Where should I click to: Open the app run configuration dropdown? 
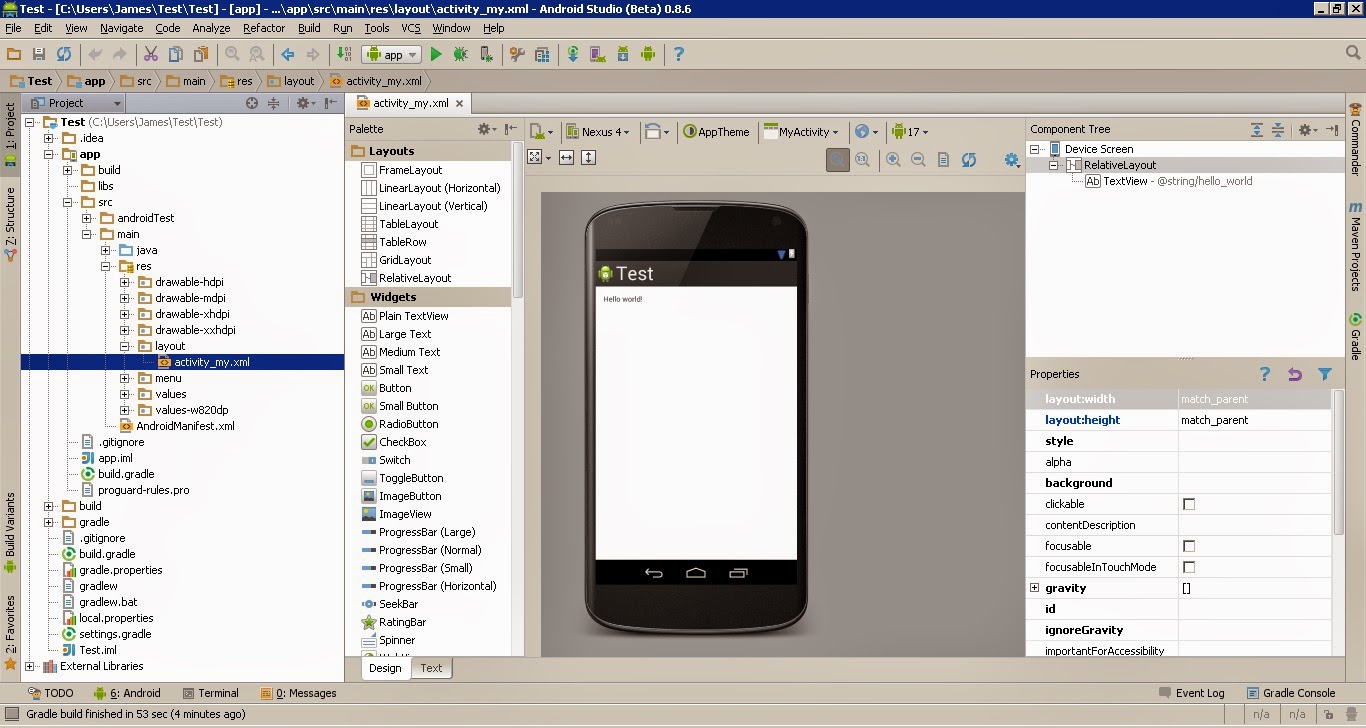pos(392,55)
